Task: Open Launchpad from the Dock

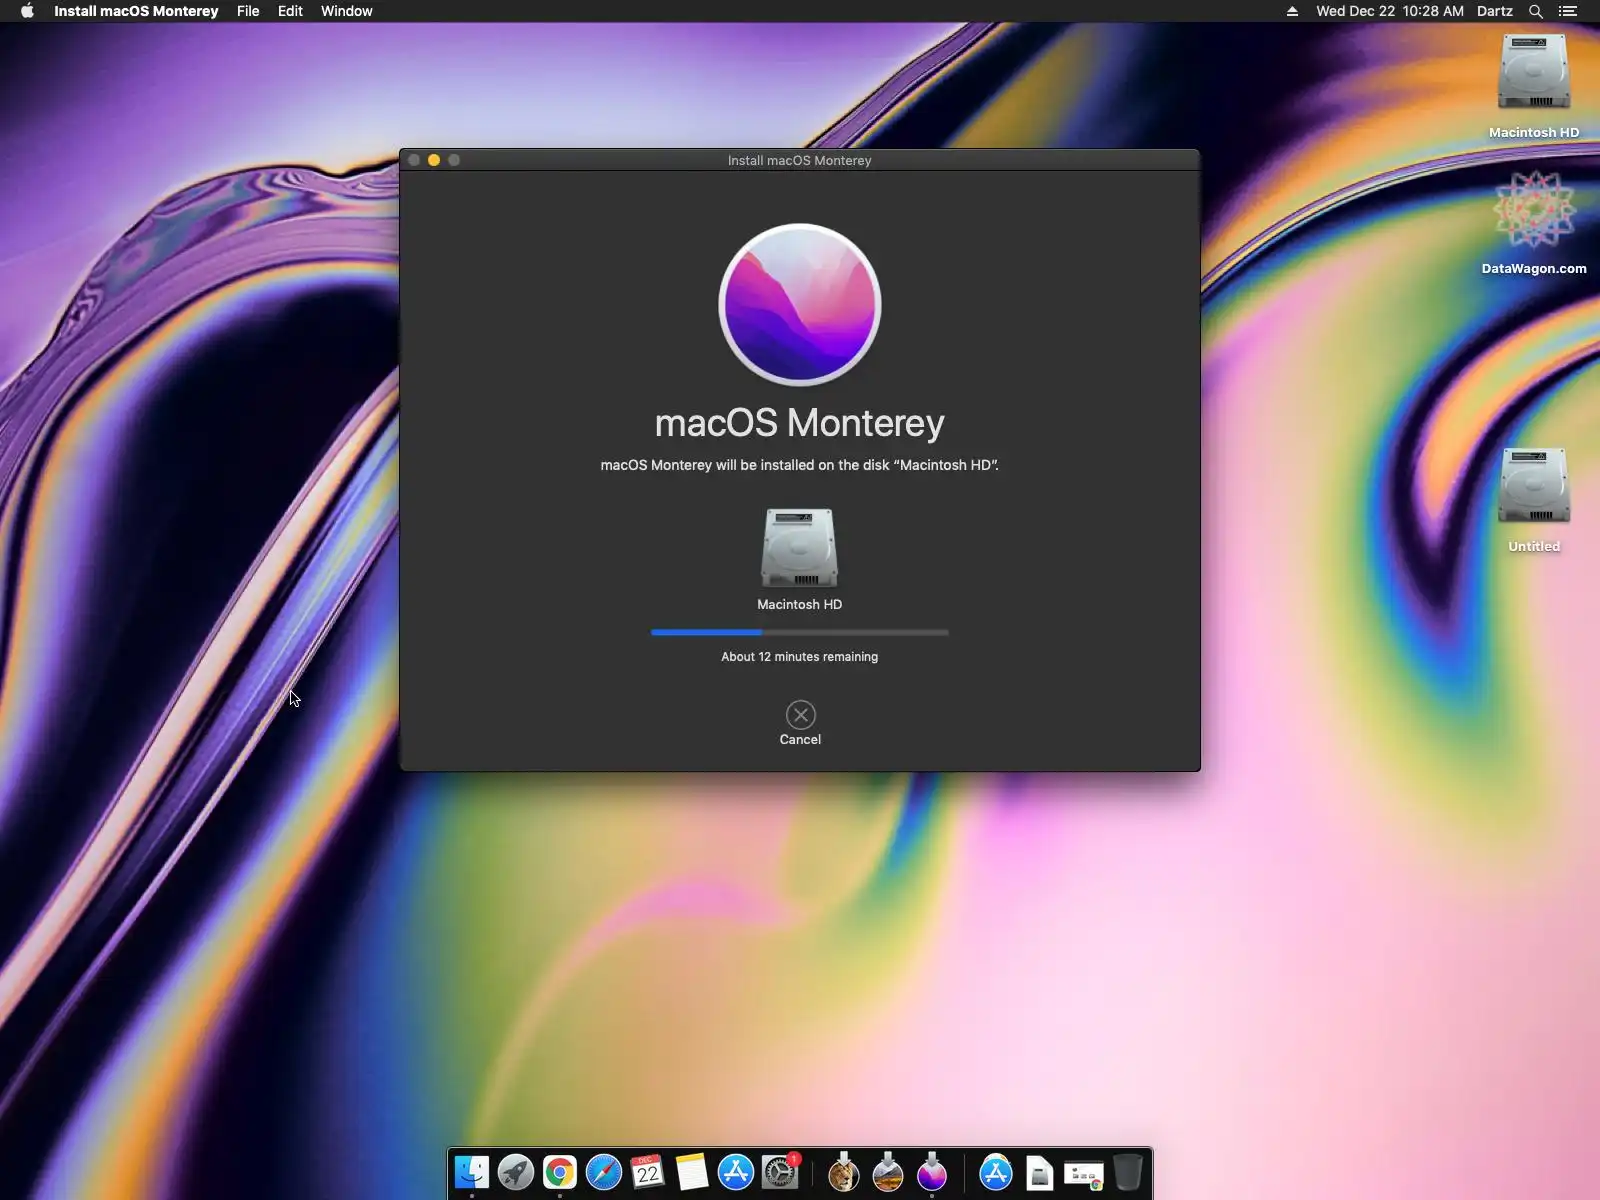Action: 516,1172
